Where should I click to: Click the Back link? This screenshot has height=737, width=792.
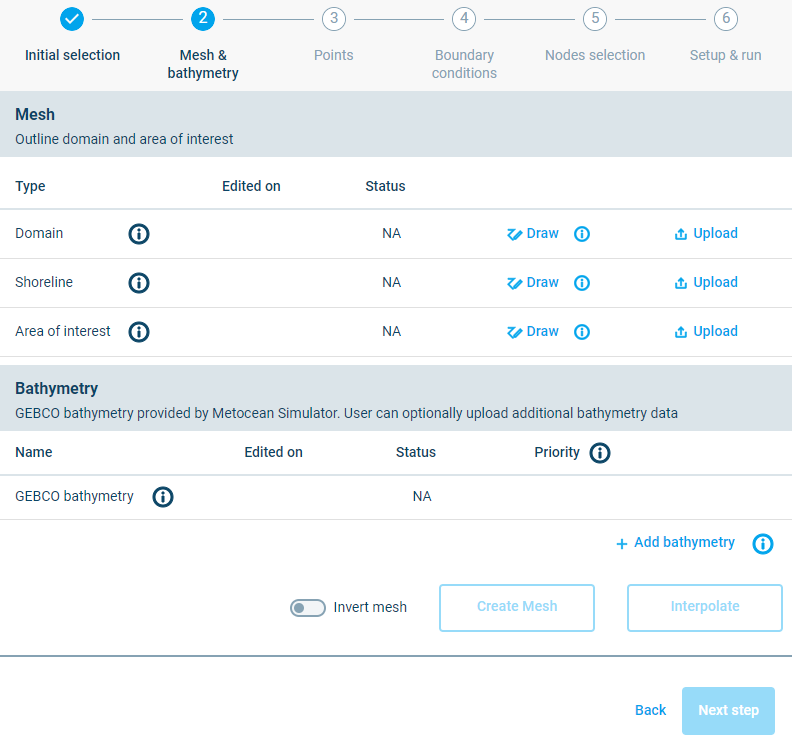point(650,710)
